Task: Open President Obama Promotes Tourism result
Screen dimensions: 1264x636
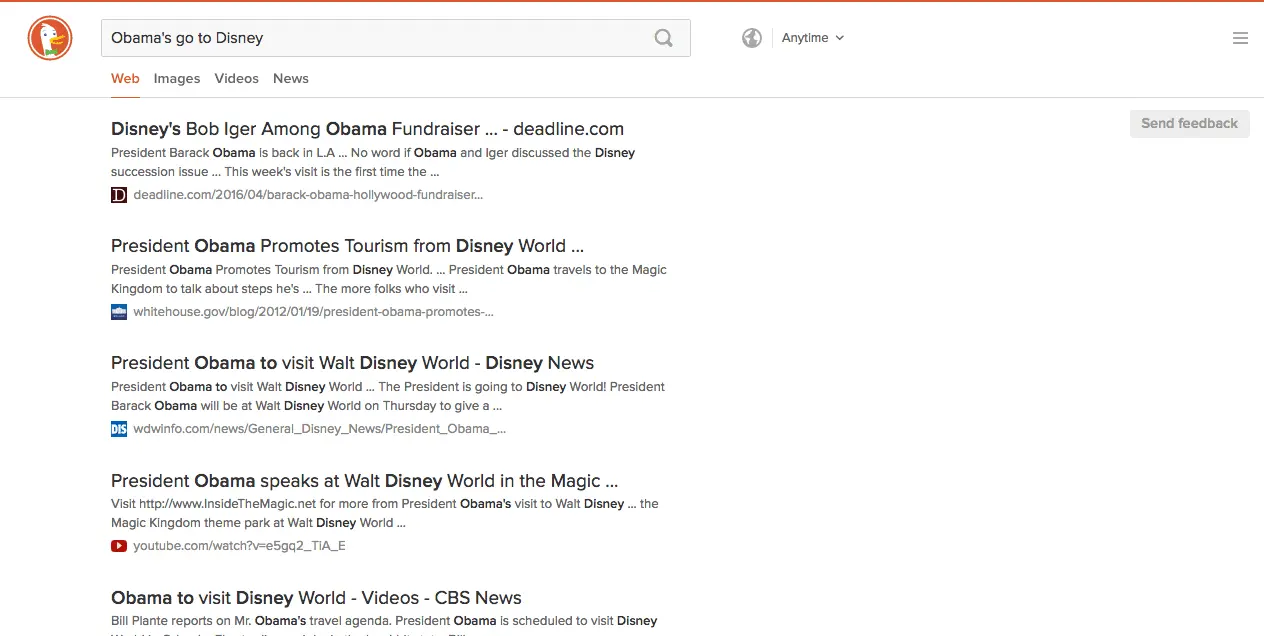Action: point(347,246)
